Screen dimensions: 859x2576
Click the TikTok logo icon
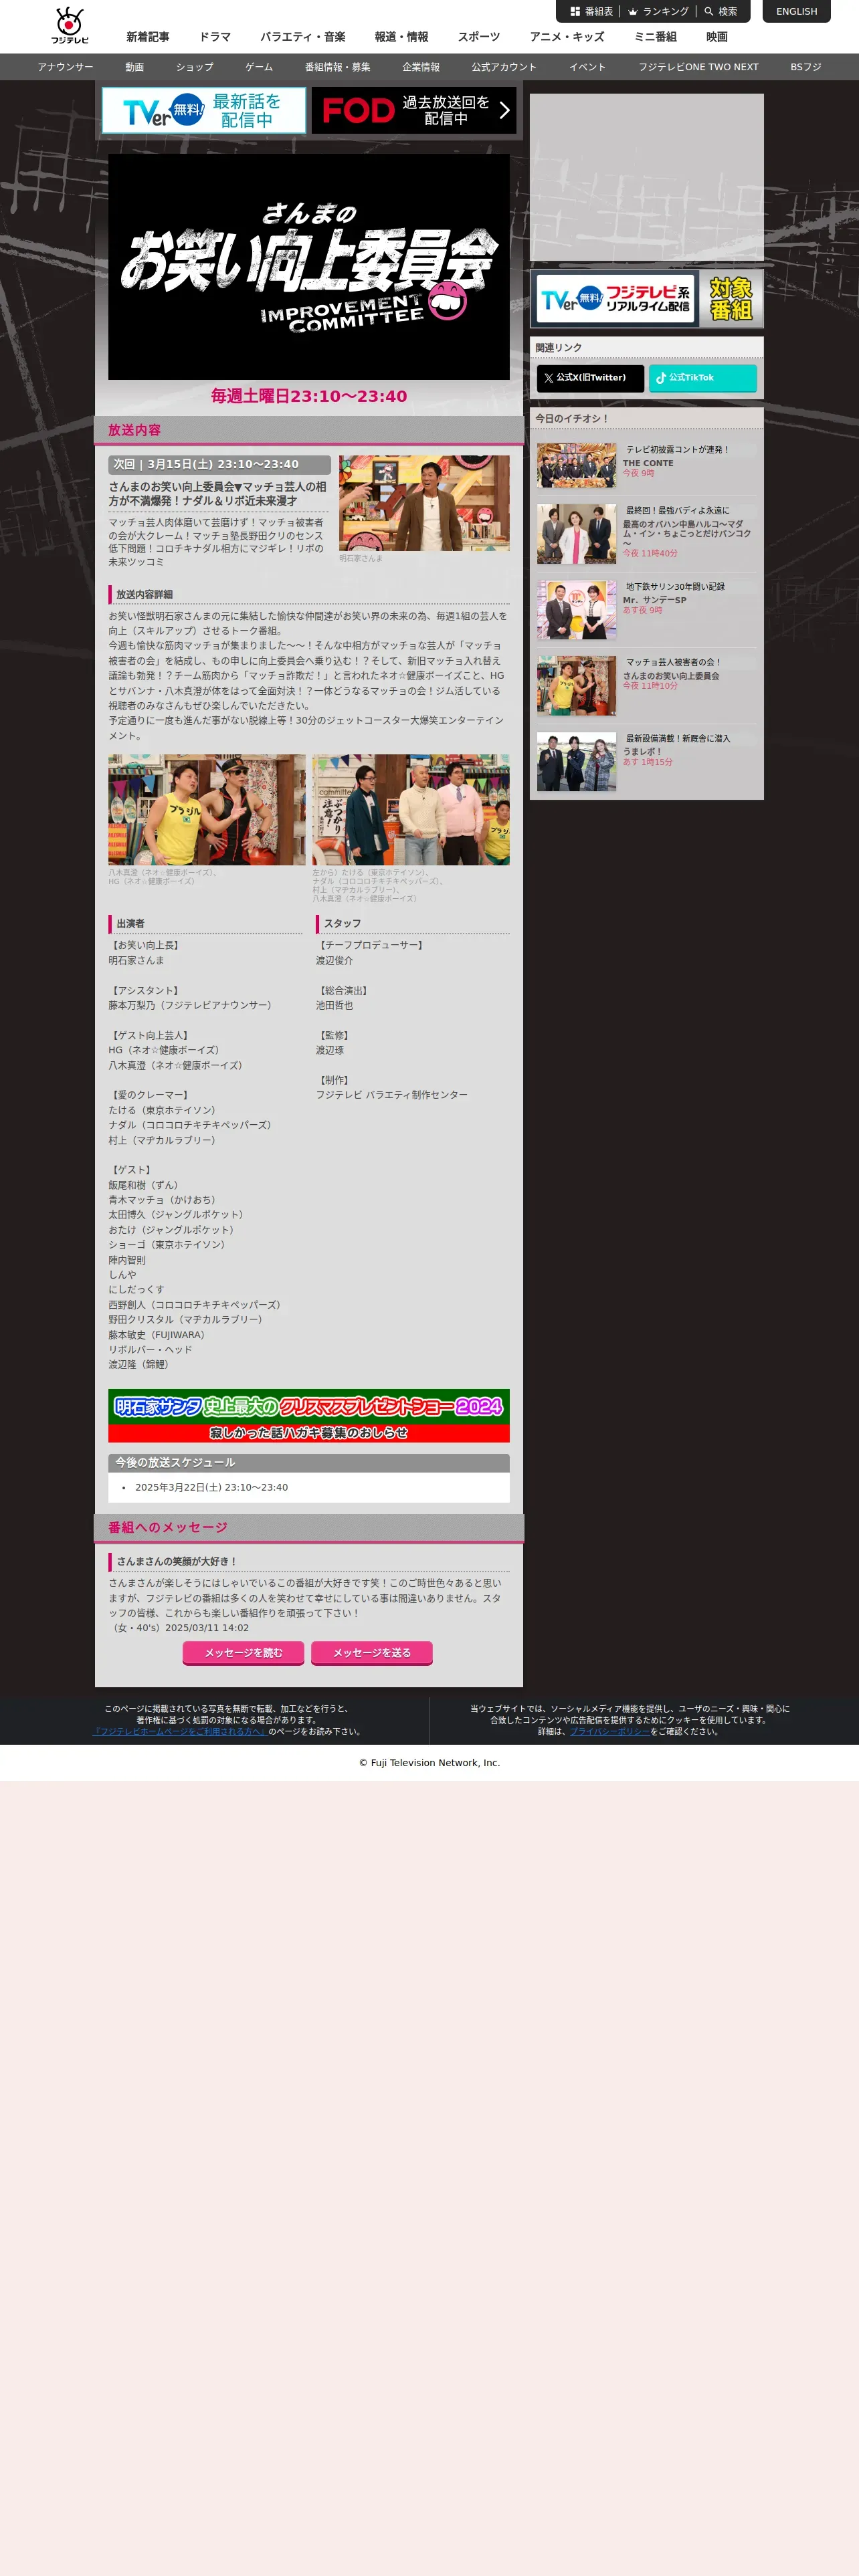(661, 378)
